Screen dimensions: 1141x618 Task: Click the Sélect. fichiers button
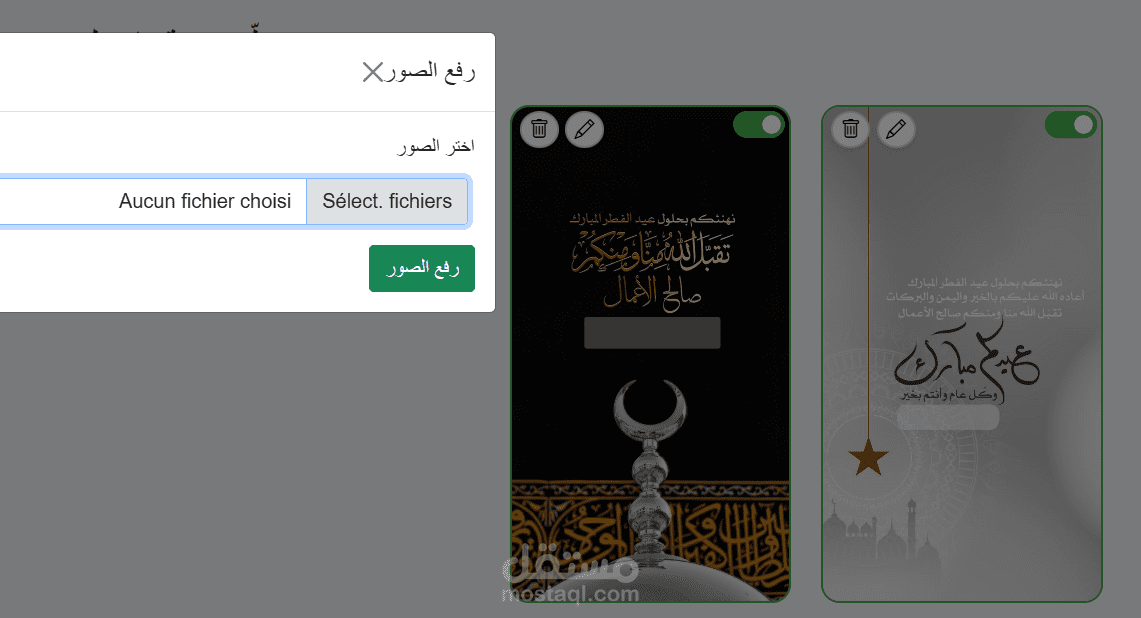click(387, 201)
